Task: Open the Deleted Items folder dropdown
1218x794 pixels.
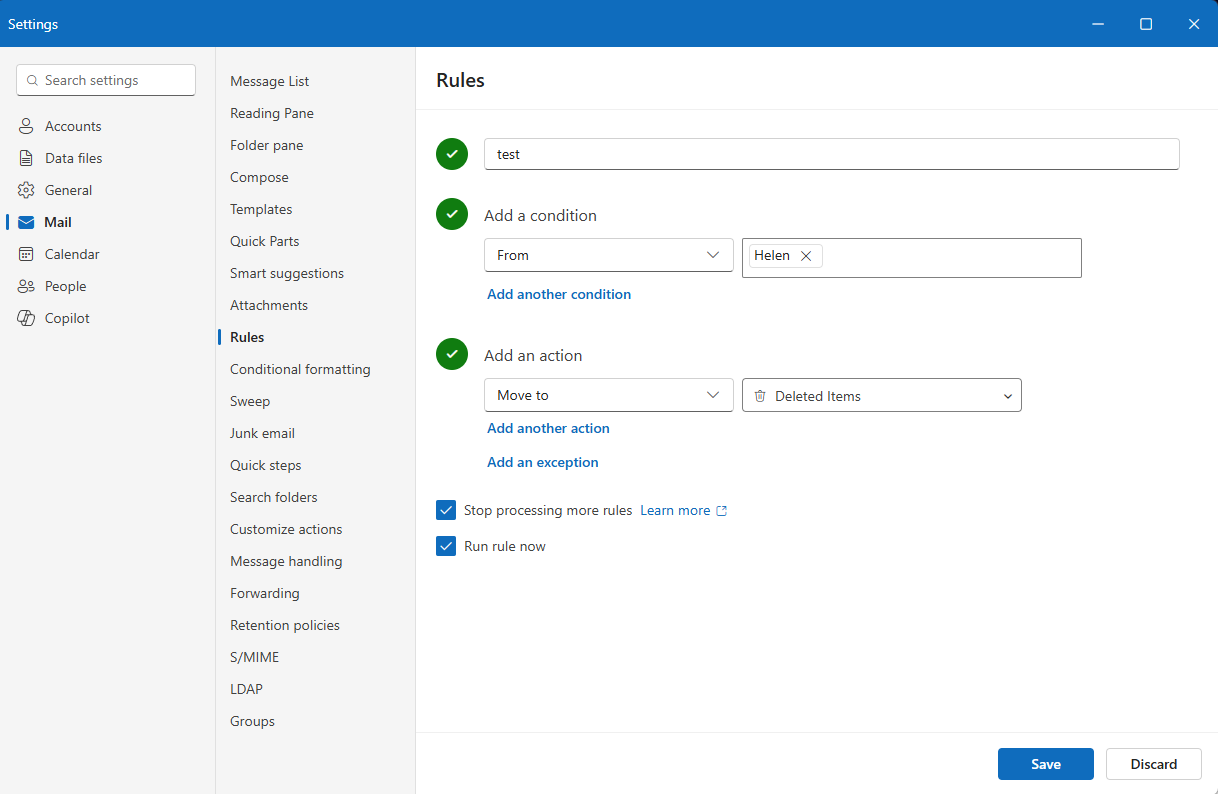Action: point(882,395)
